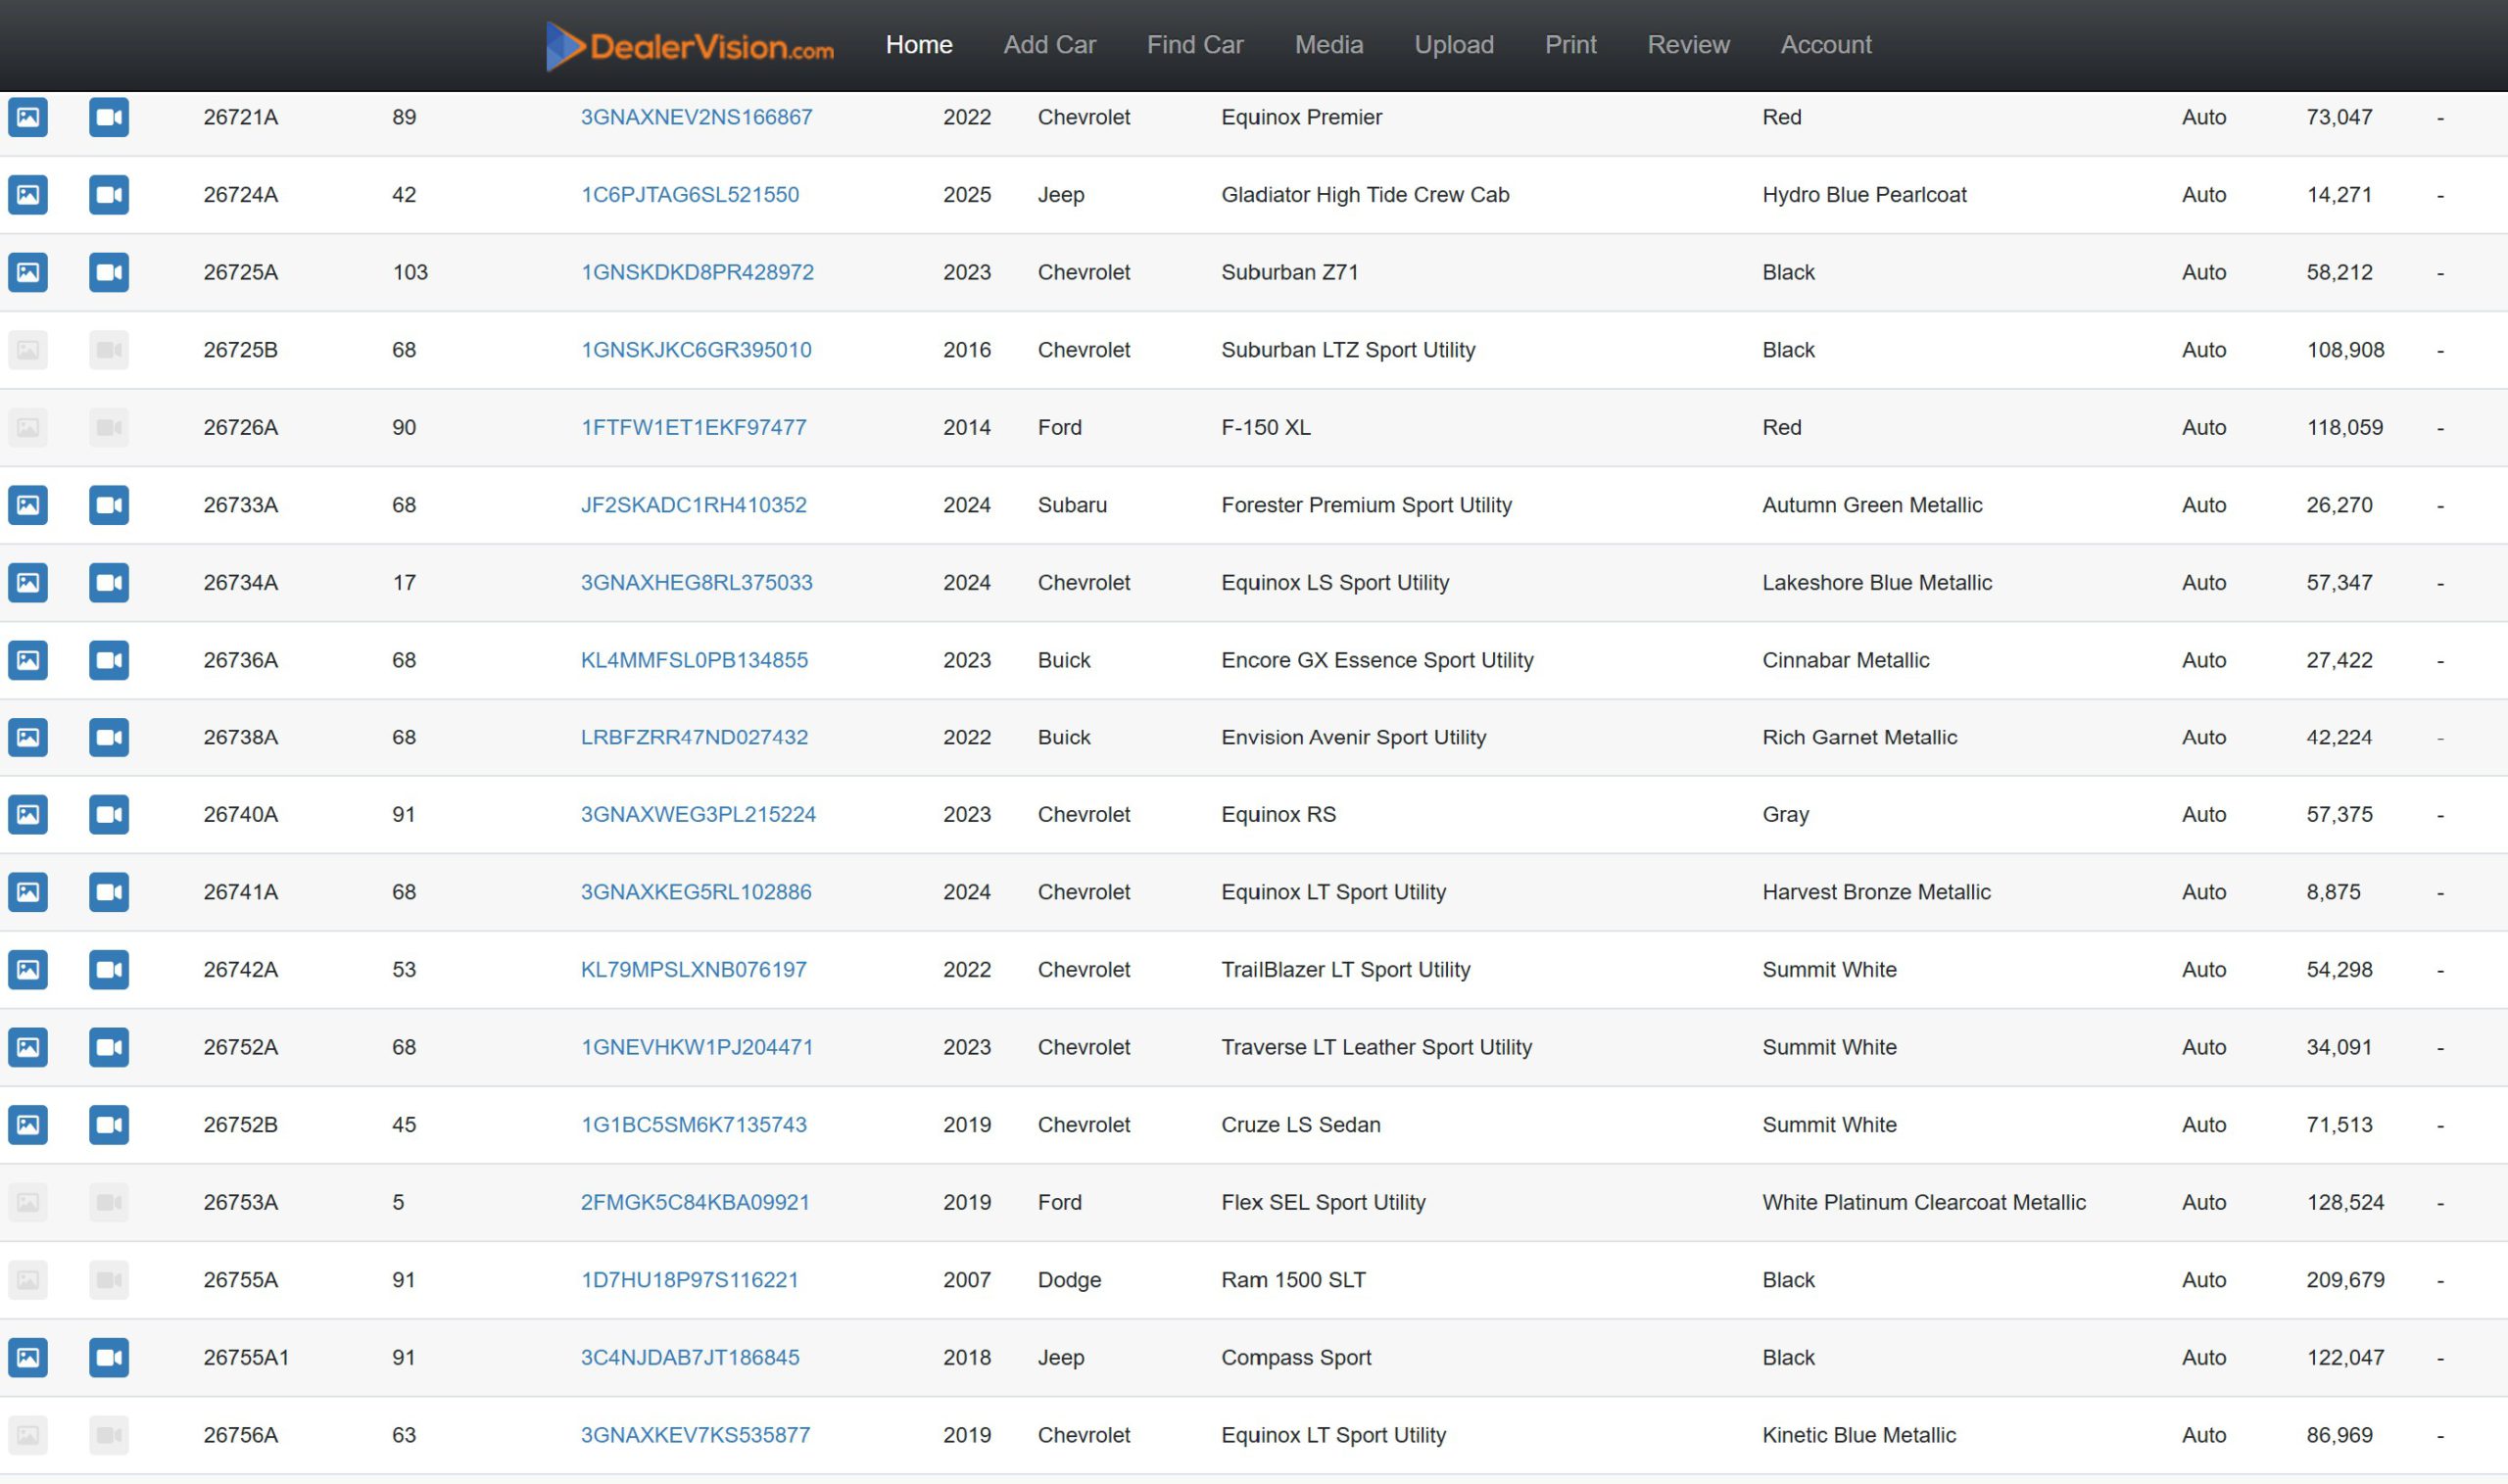This screenshot has height=1484, width=2508.
Task: Open VIN 1G1BC5SM6K7135743 link
Action: 694,1124
